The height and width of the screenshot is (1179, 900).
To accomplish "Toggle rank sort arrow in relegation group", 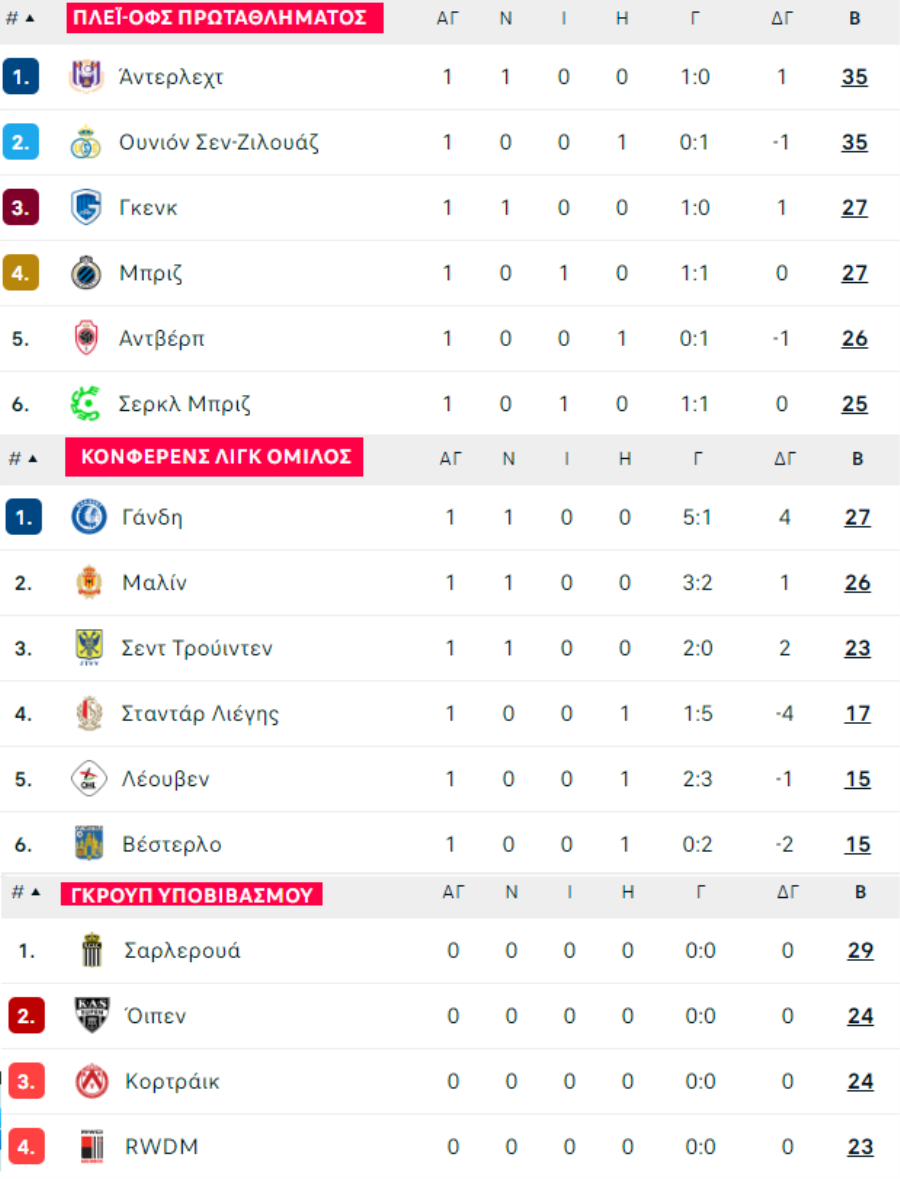I will click(26, 893).
